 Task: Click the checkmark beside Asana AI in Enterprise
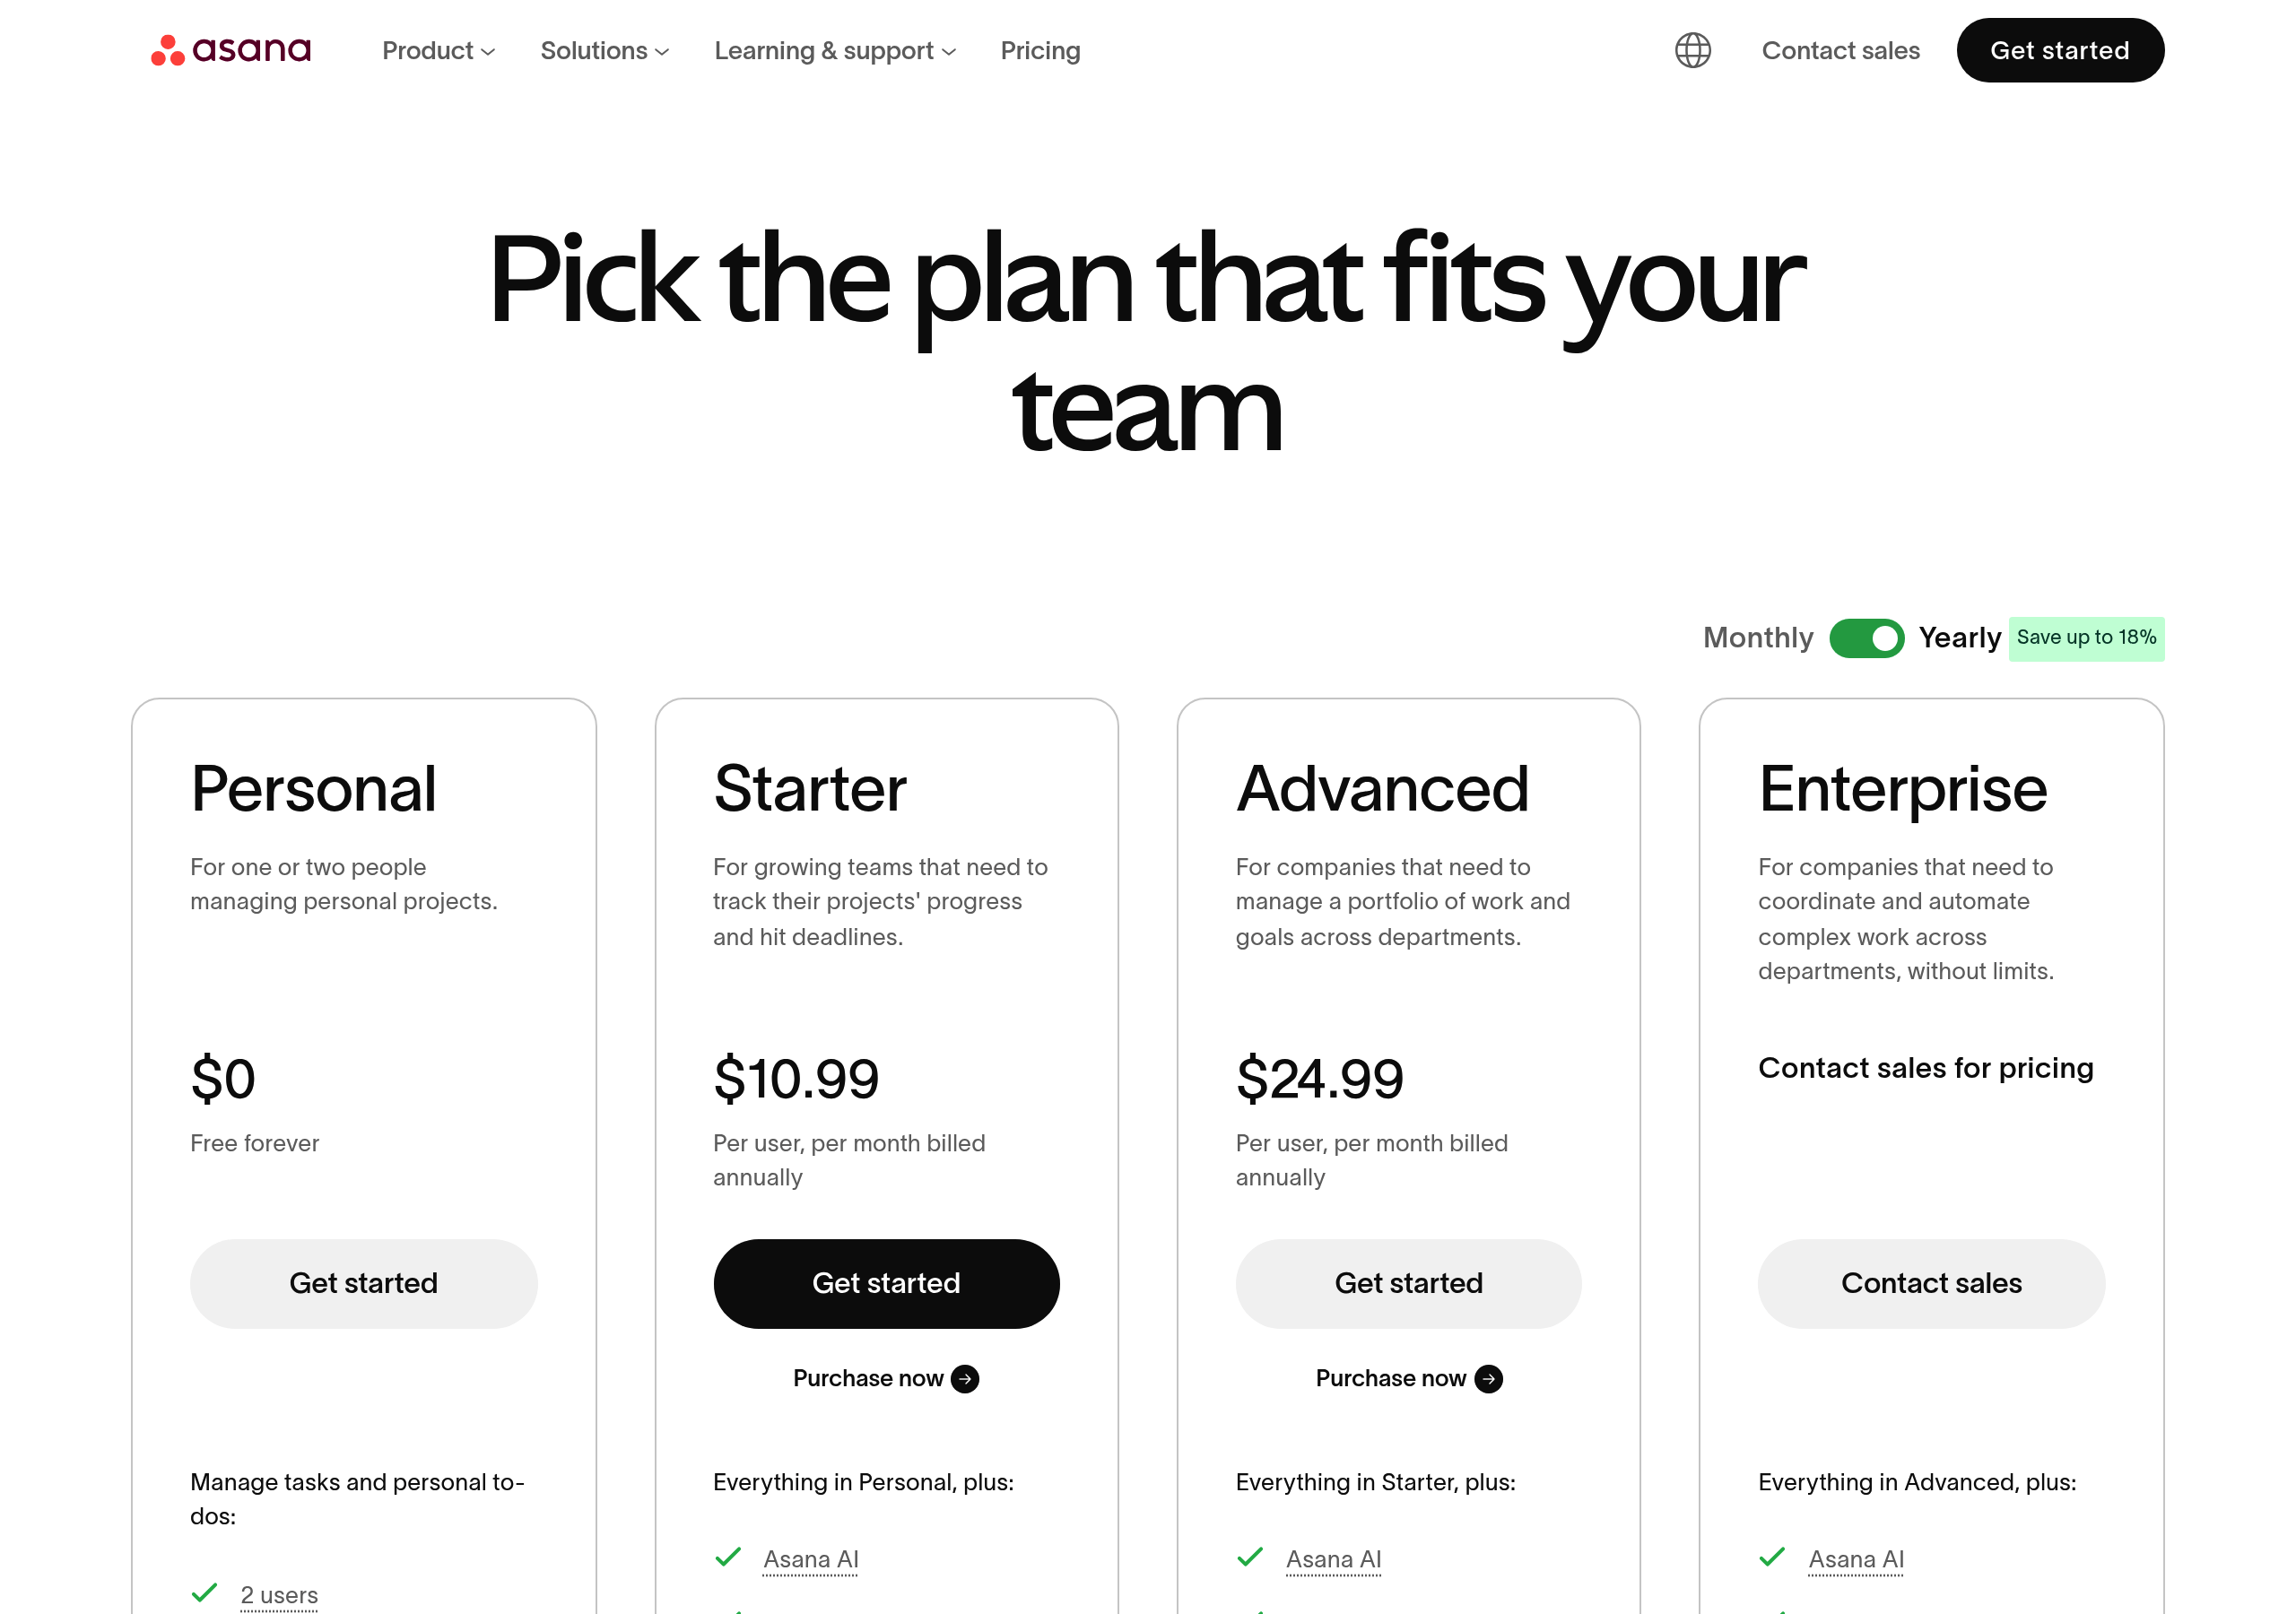pos(1772,1557)
